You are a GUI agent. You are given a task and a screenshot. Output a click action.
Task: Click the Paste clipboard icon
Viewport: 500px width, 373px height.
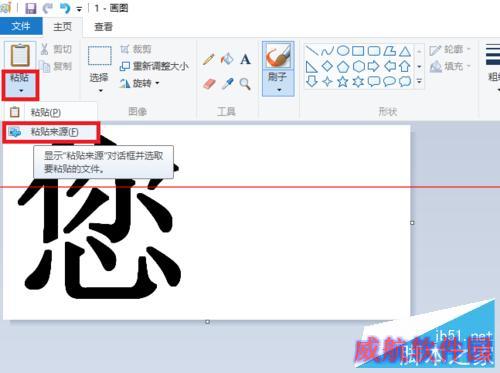point(20,55)
